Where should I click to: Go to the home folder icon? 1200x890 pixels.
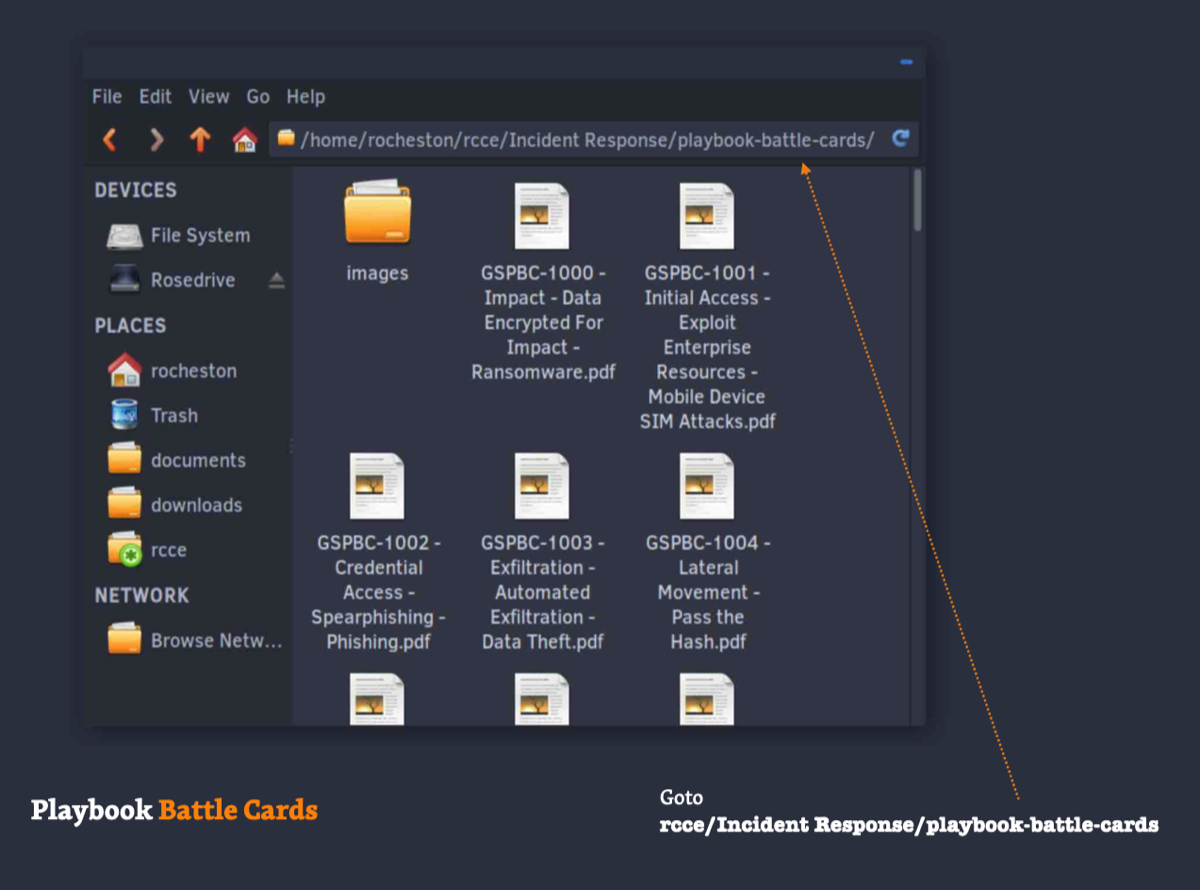[x=245, y=140]
